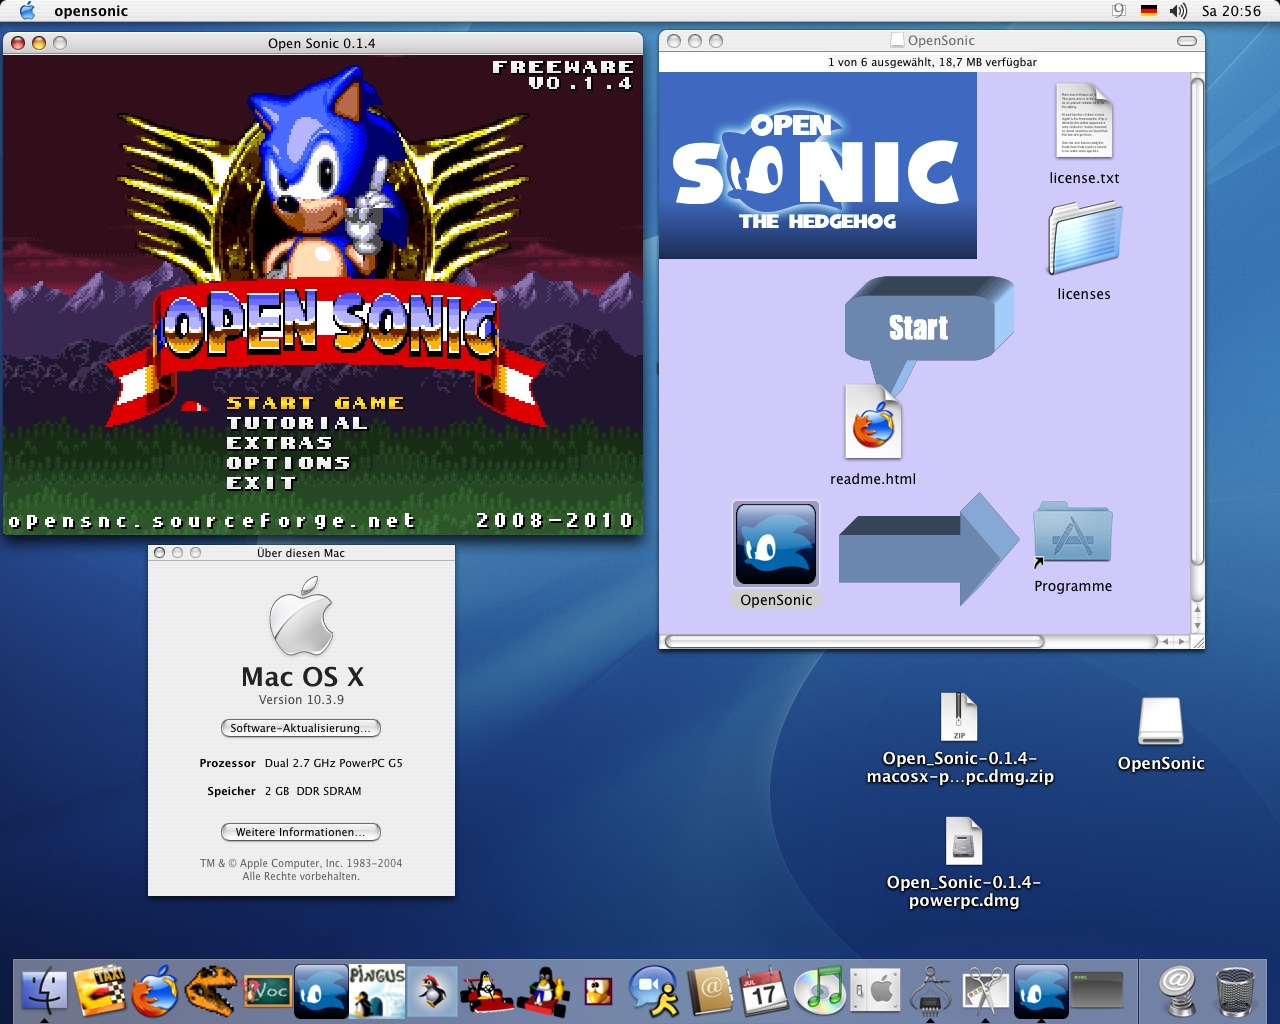The width and height of the screenshot is (1280, 1024).
Task: Open Firefox from the Dock
Action: pos(154,991)
